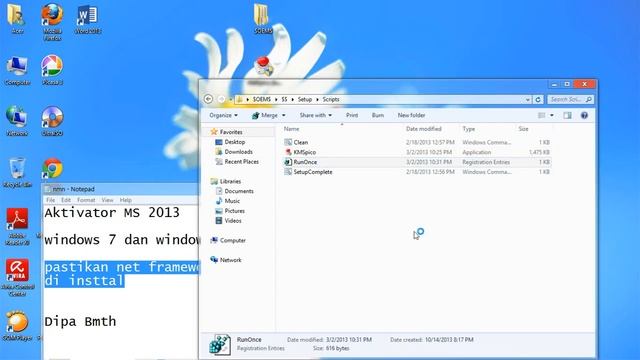The height and width of the screenshot is (360, 640).
Task: Click the Aktivator MS 2013 line in Notepad
Action: pyautogui.click(x=112, y=213)
